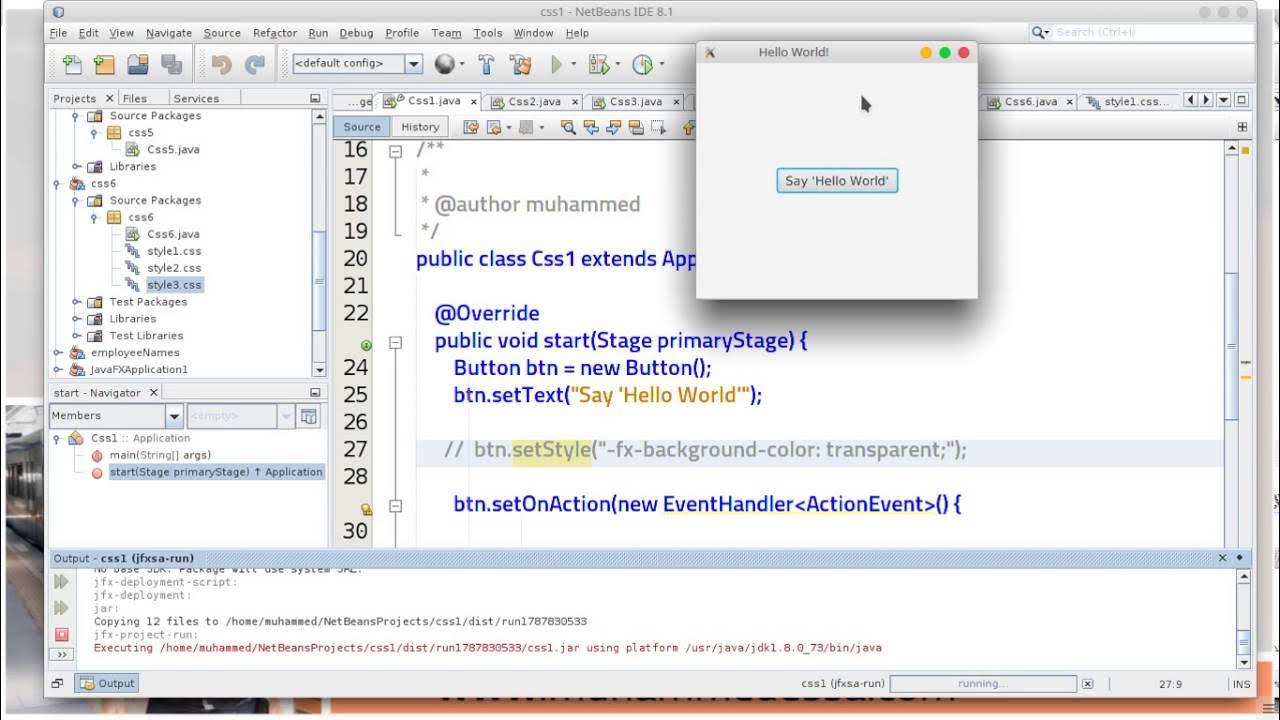1280x720 pixels.
Task: Click the red Stop button in Output
Action: (x=61, y=634)
